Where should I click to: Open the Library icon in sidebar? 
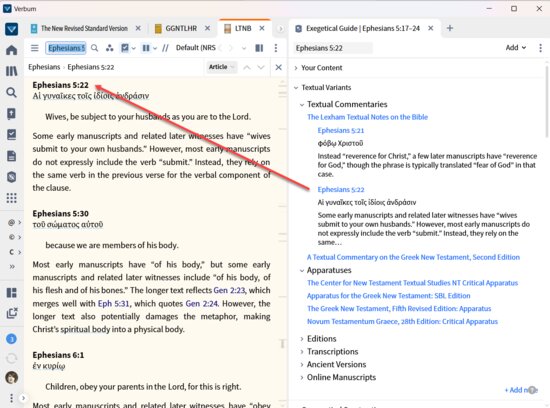tap(12, 71)
